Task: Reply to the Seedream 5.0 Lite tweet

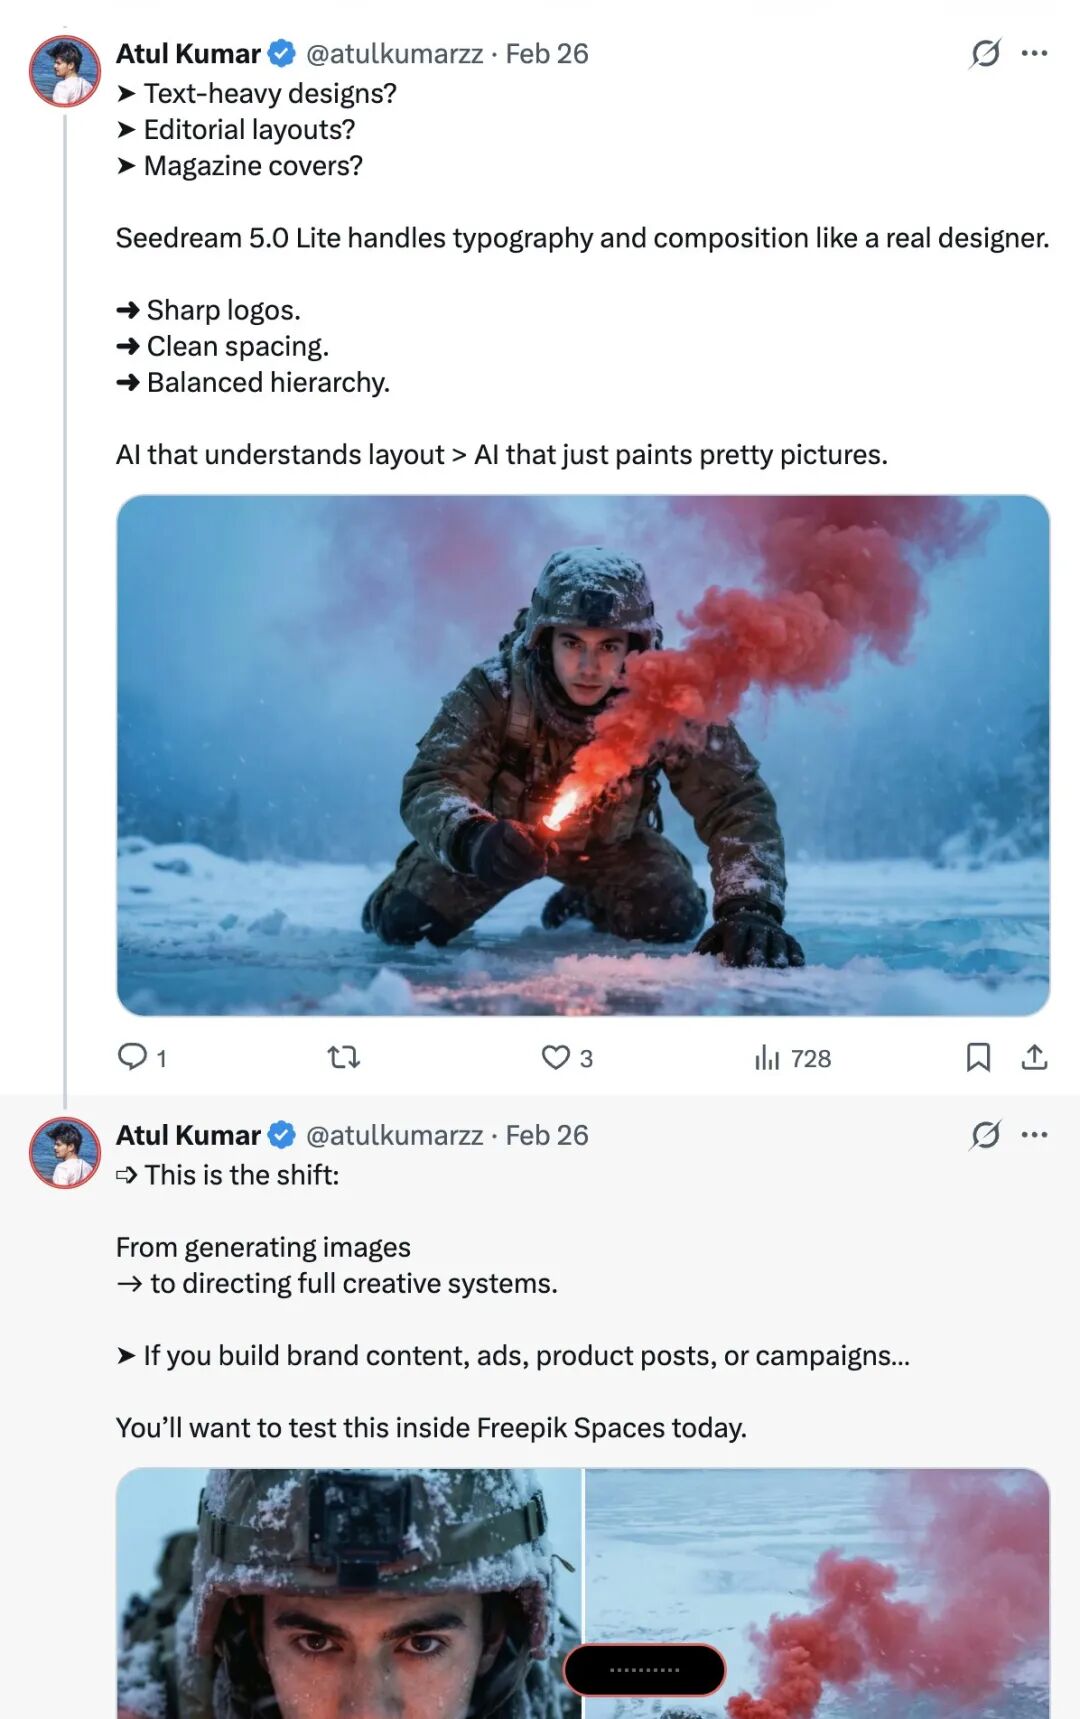Action: coord(133,1057)
